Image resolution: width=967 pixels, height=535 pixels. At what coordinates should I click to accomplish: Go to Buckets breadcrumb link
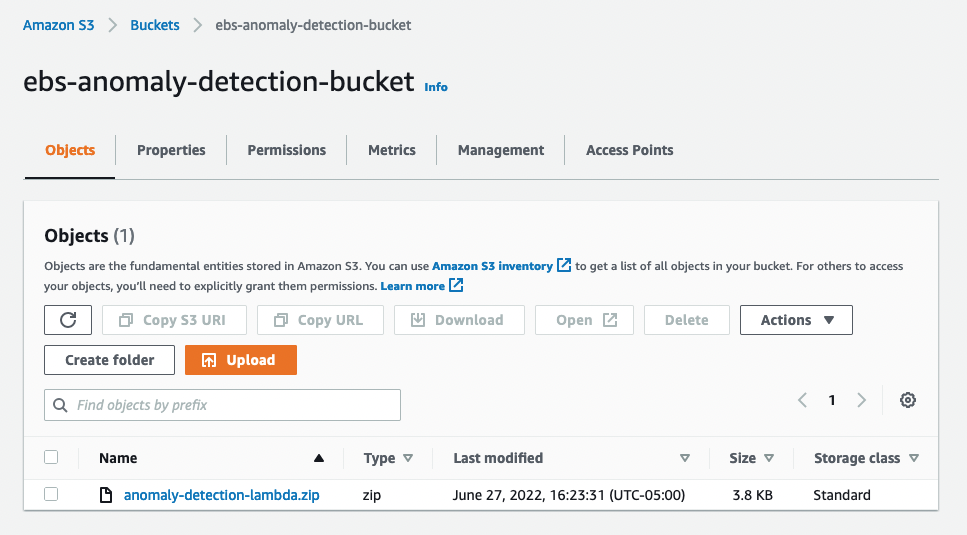155,25
